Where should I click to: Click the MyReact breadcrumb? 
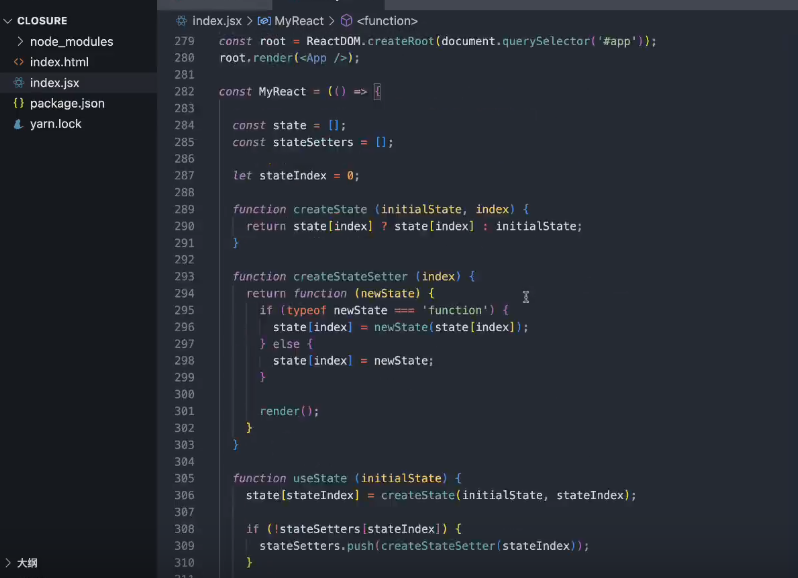coord(299,21)
